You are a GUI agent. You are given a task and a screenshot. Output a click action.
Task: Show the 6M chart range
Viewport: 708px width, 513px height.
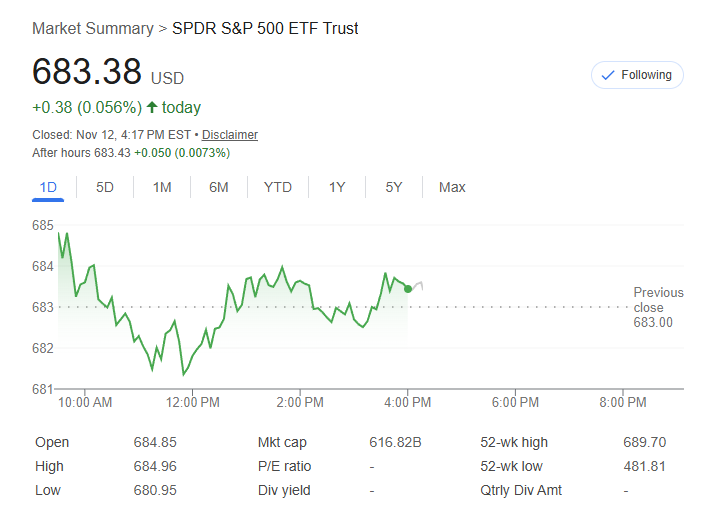219,187
